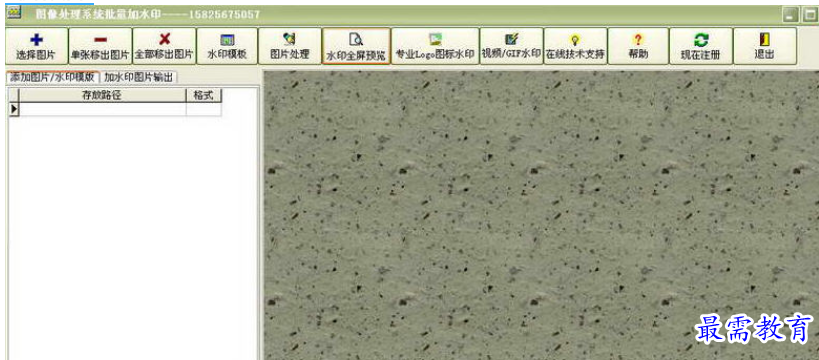Click 现在注册 register now

click(701, 47)
